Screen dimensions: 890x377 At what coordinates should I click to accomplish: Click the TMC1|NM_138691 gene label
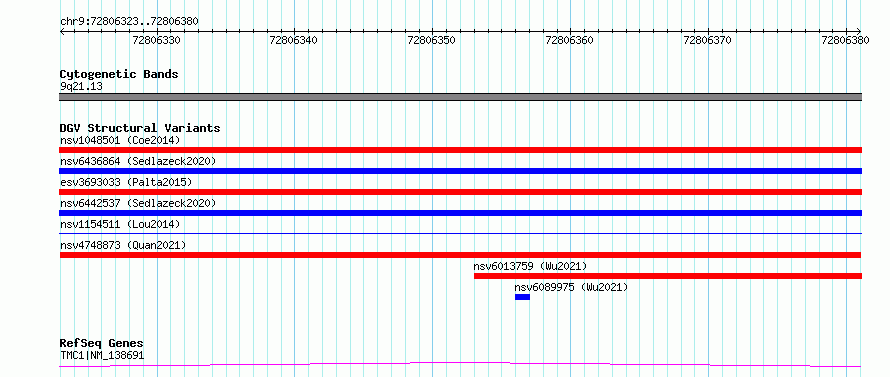(102, 355)
